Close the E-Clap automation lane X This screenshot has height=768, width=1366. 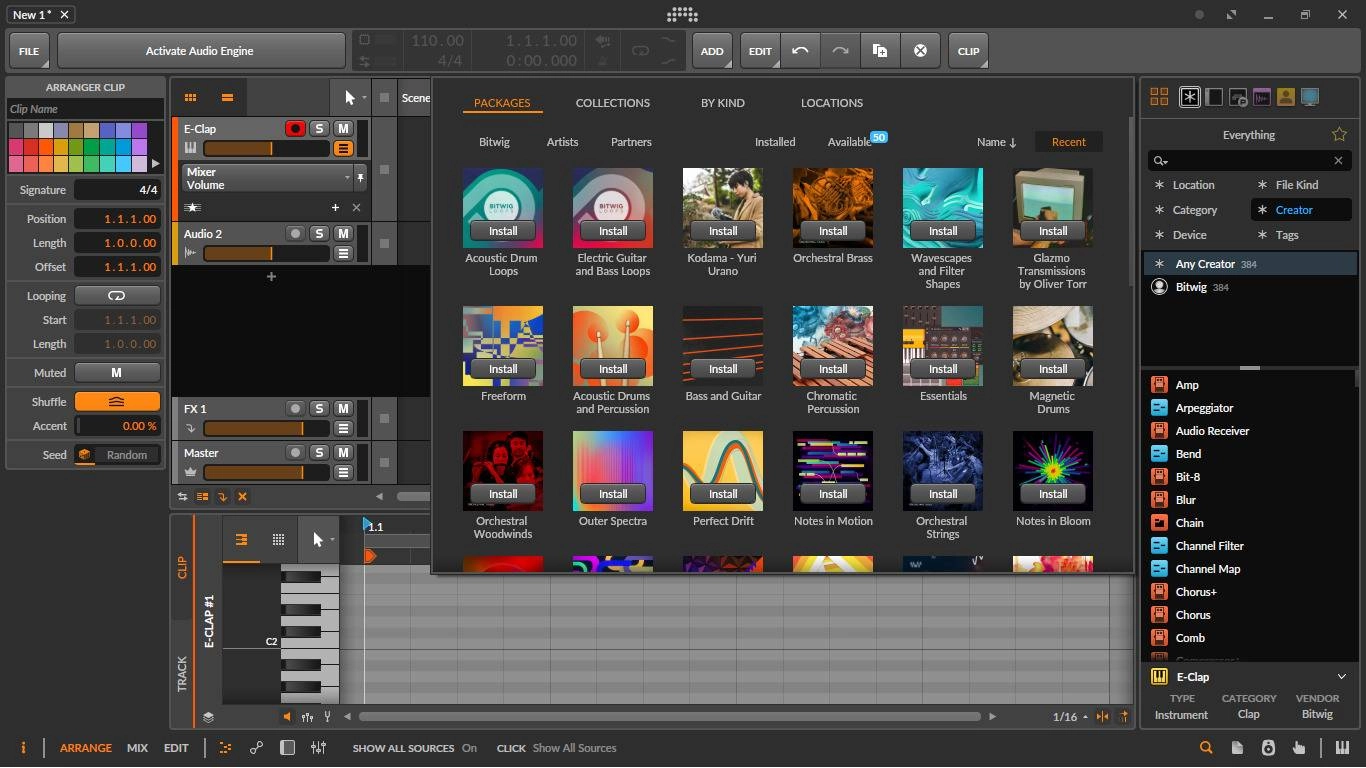[356, 207]
